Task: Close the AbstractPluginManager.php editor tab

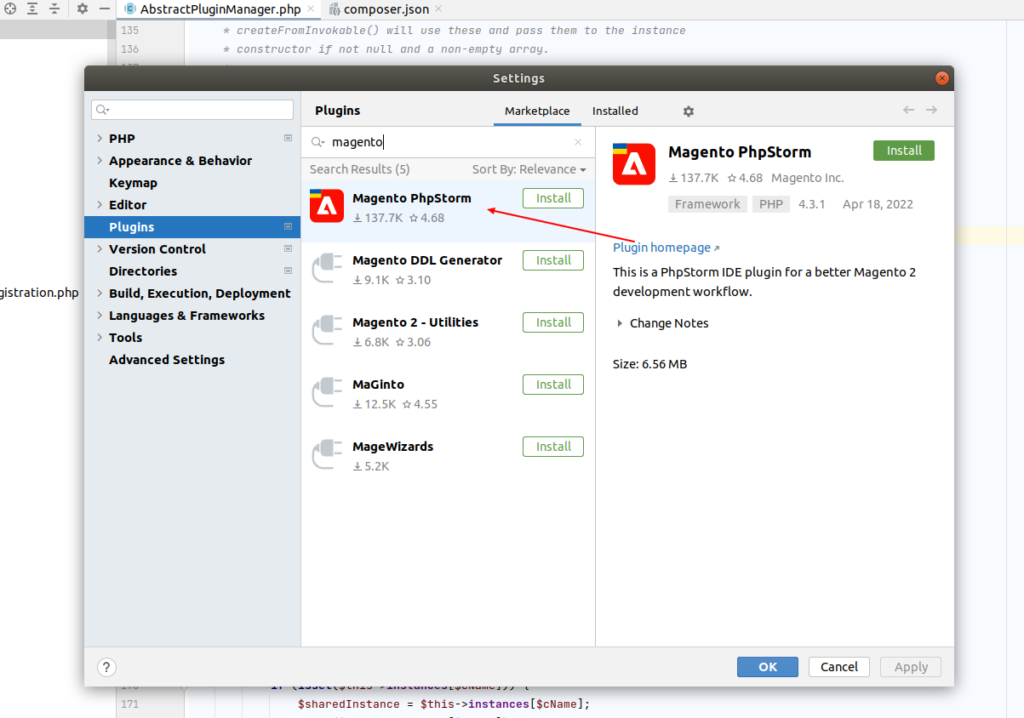Action: [x=311, y=8]
